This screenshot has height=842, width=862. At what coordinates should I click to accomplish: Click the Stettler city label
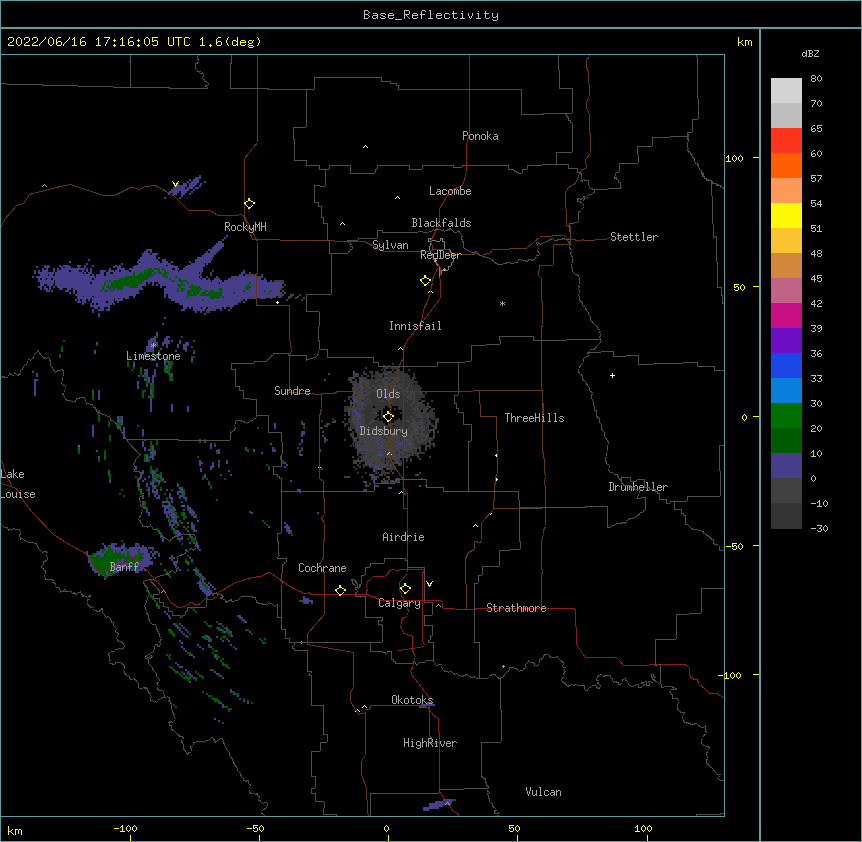634,237
